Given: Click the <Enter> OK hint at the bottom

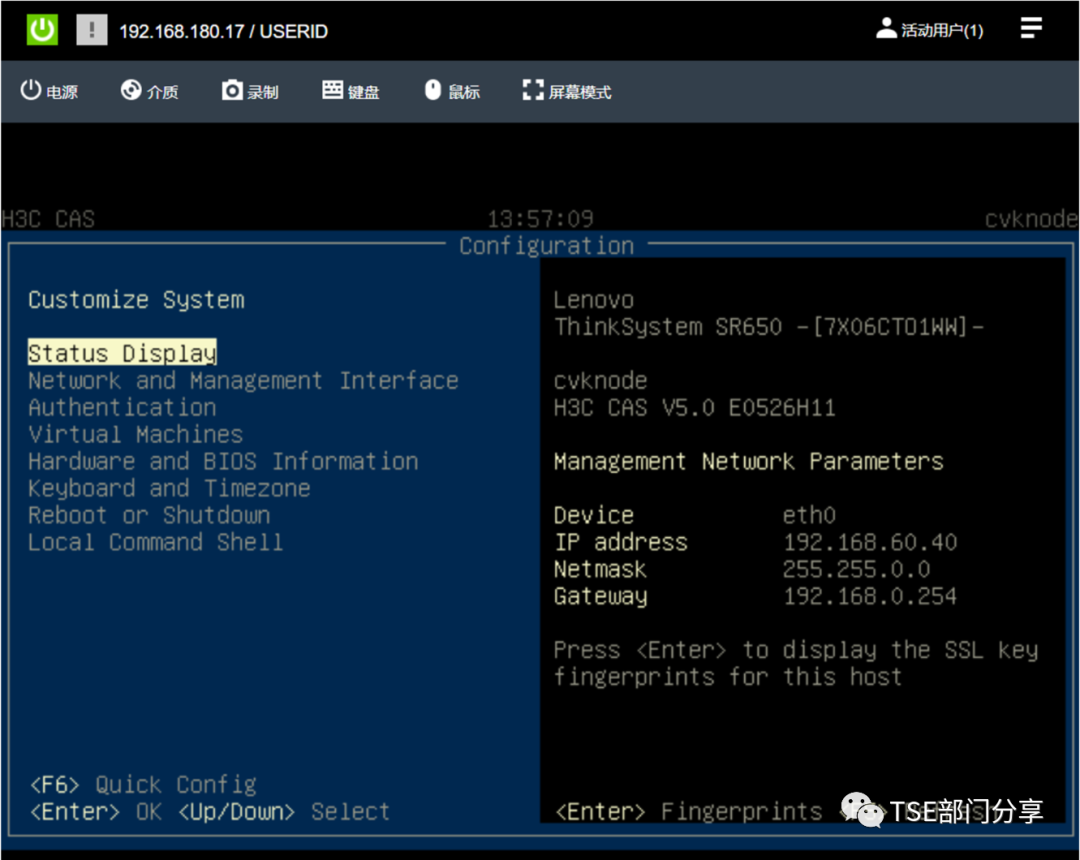Looking at the screenshot, I should pyautogui.click(x=95, y=811).
